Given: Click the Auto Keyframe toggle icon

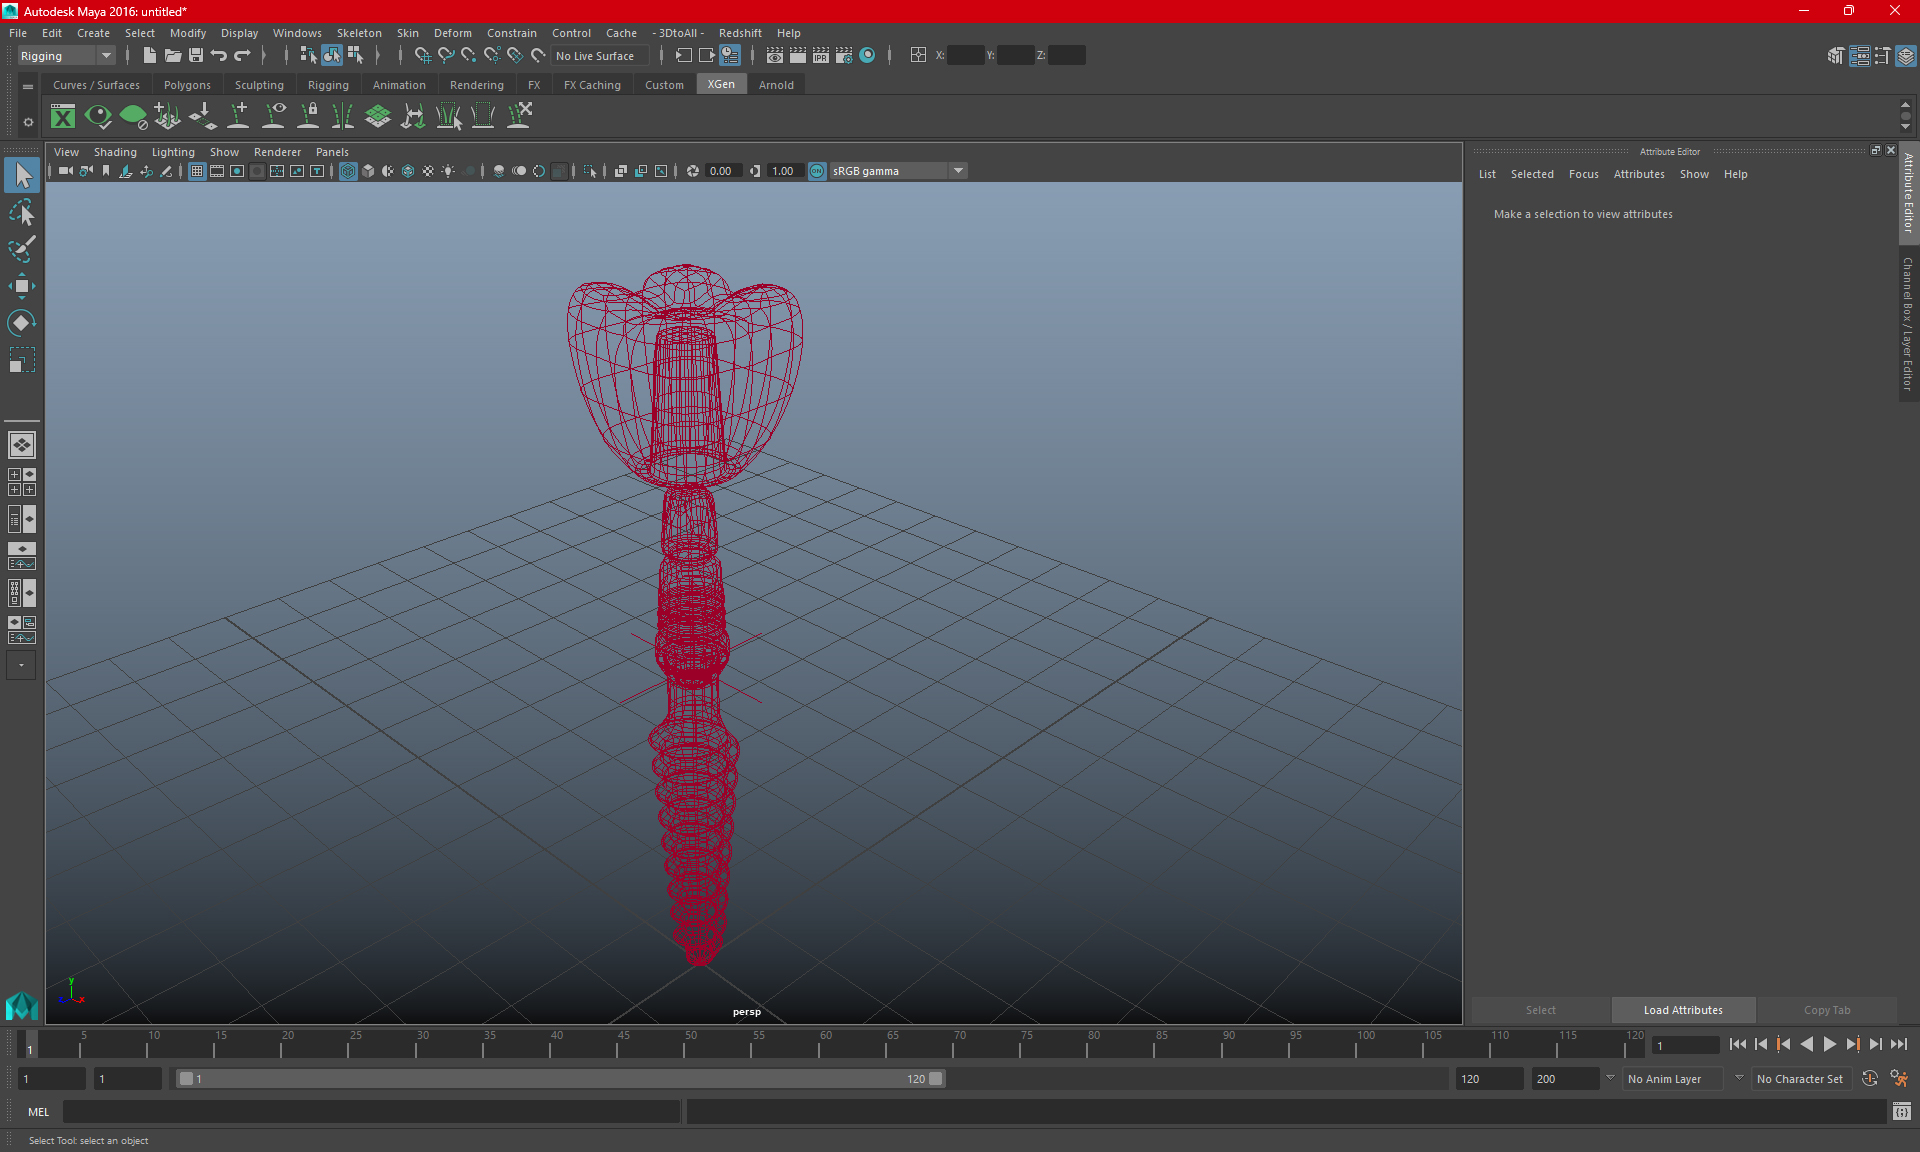Looking at the screenshot, I should pyautogui.click(x=1869, y=1078).
